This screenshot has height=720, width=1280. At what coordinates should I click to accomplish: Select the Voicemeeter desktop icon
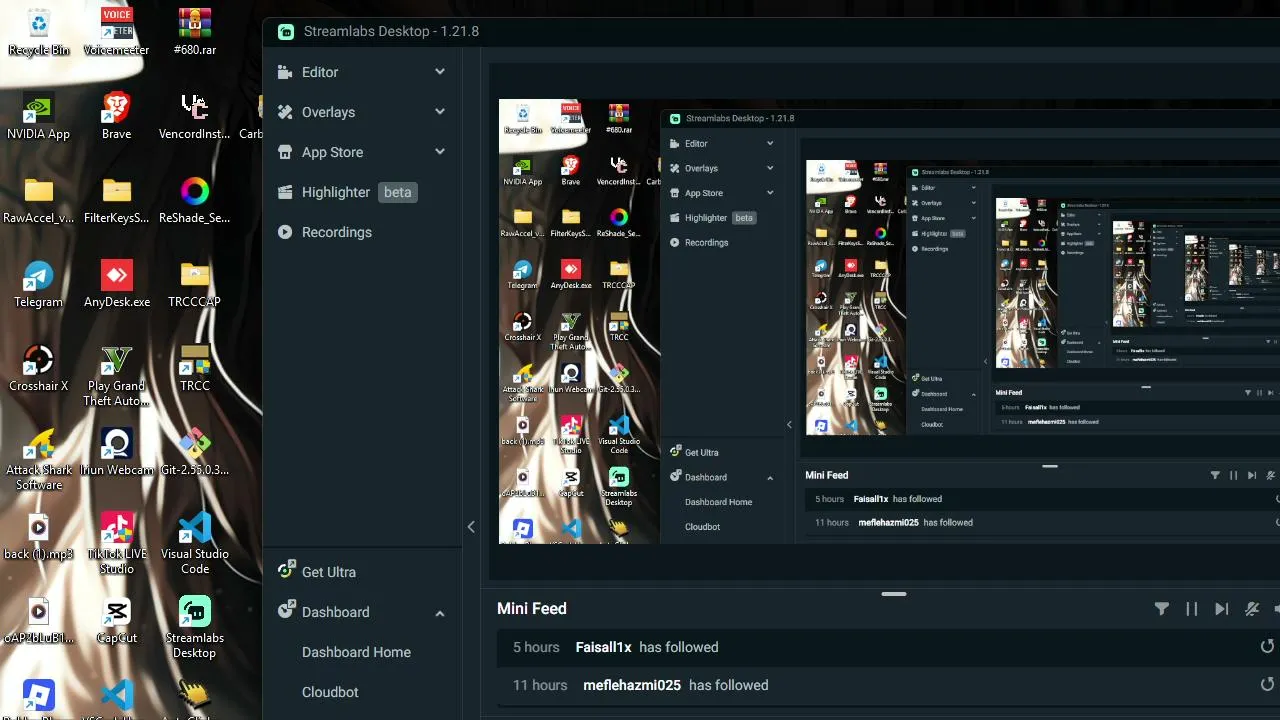point(117,32)
